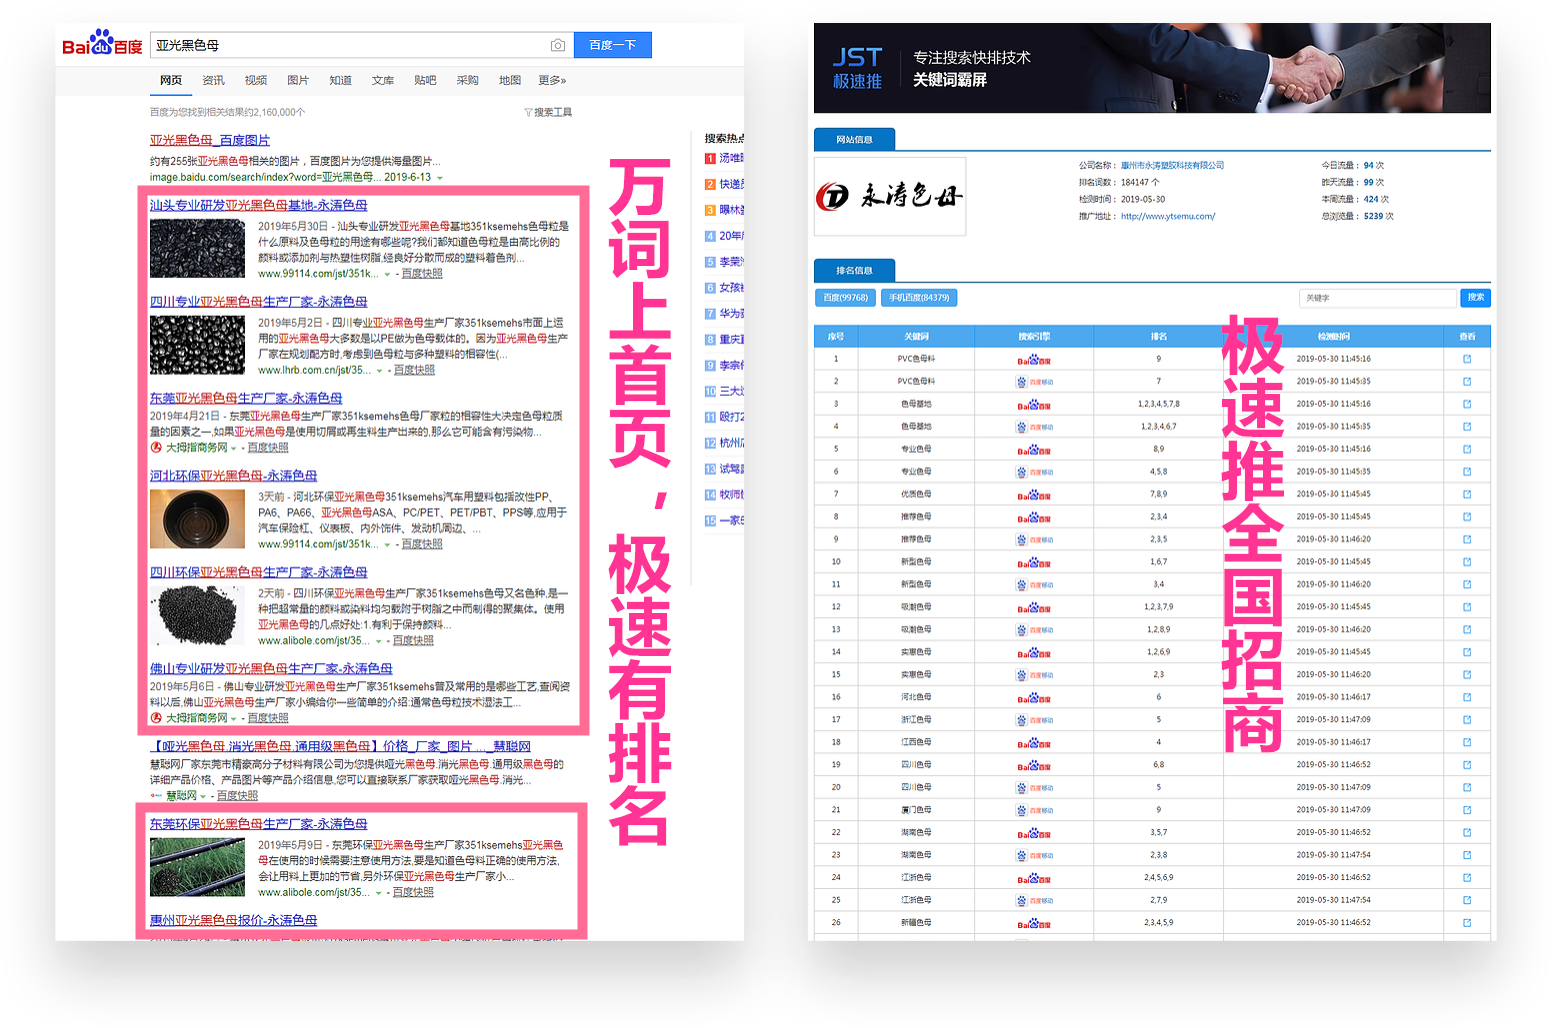Switch to the 视频 tab

(x=256, y=80)
